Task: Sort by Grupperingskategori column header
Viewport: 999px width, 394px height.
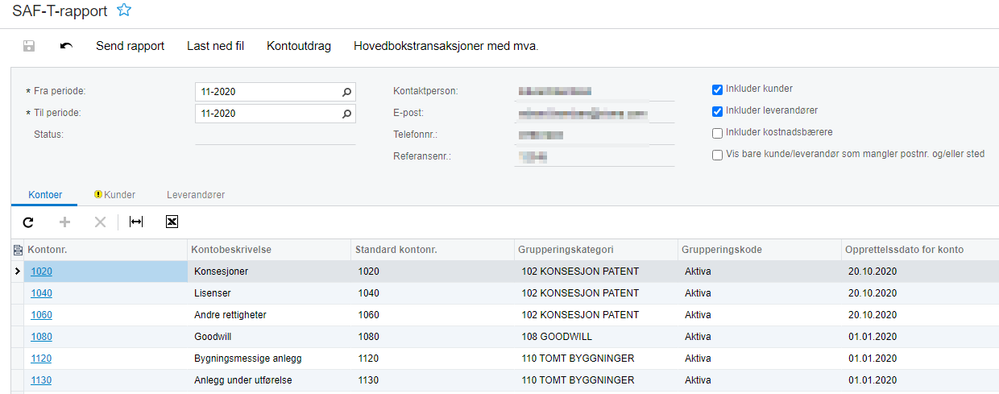Action: point(596,250)
